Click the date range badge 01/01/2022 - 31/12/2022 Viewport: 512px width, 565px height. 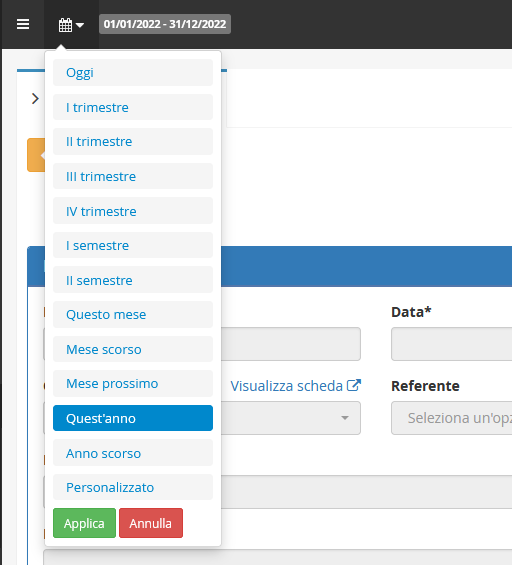pos(165,24)
